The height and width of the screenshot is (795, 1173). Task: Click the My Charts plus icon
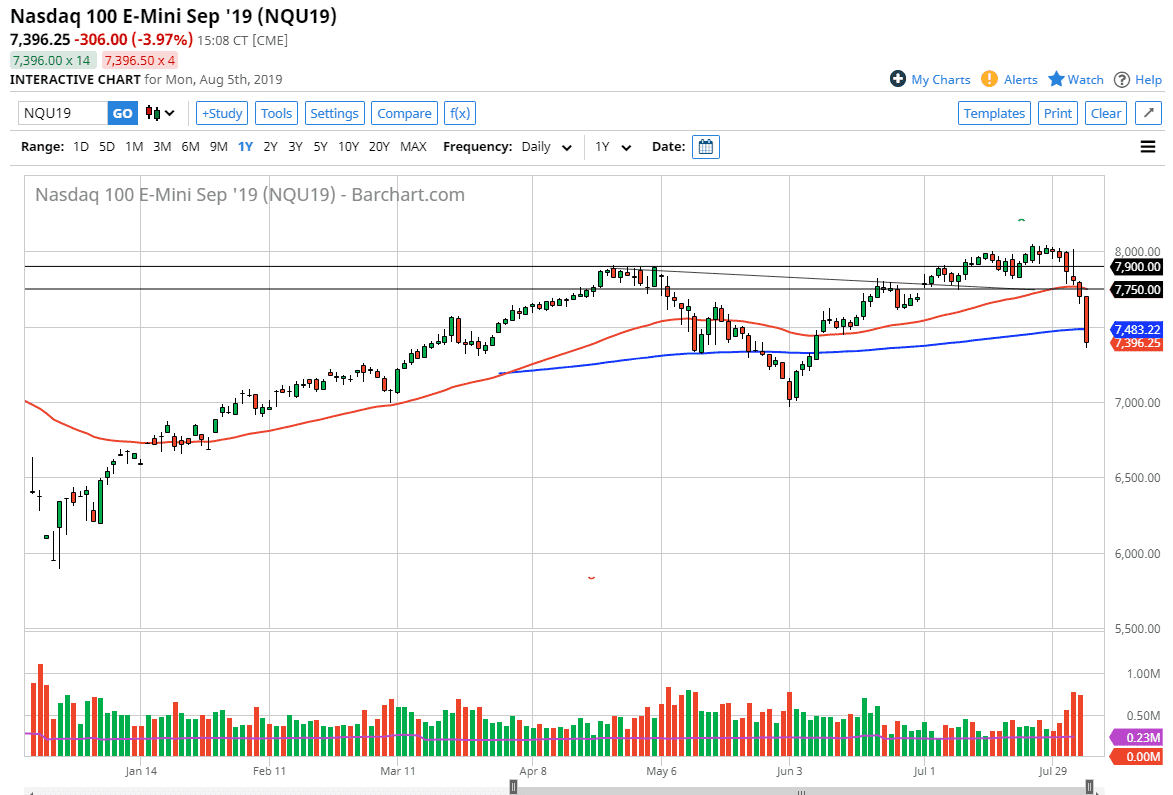tap(898, 79)
